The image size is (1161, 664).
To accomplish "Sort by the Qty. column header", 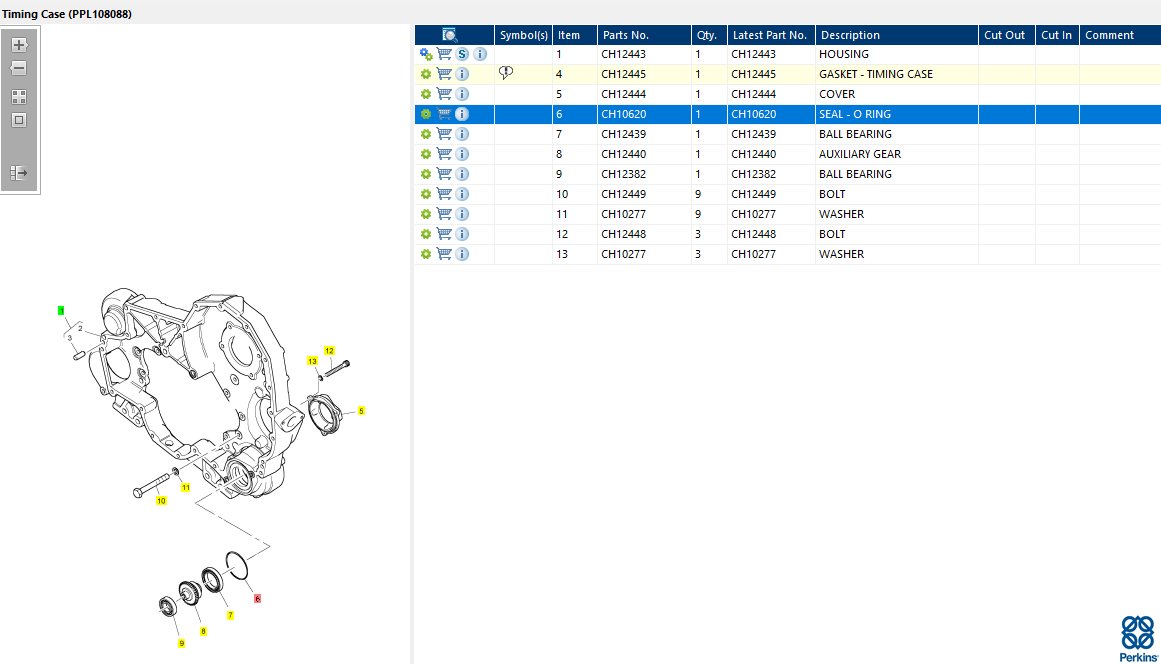I will click(x=709, y=35).
